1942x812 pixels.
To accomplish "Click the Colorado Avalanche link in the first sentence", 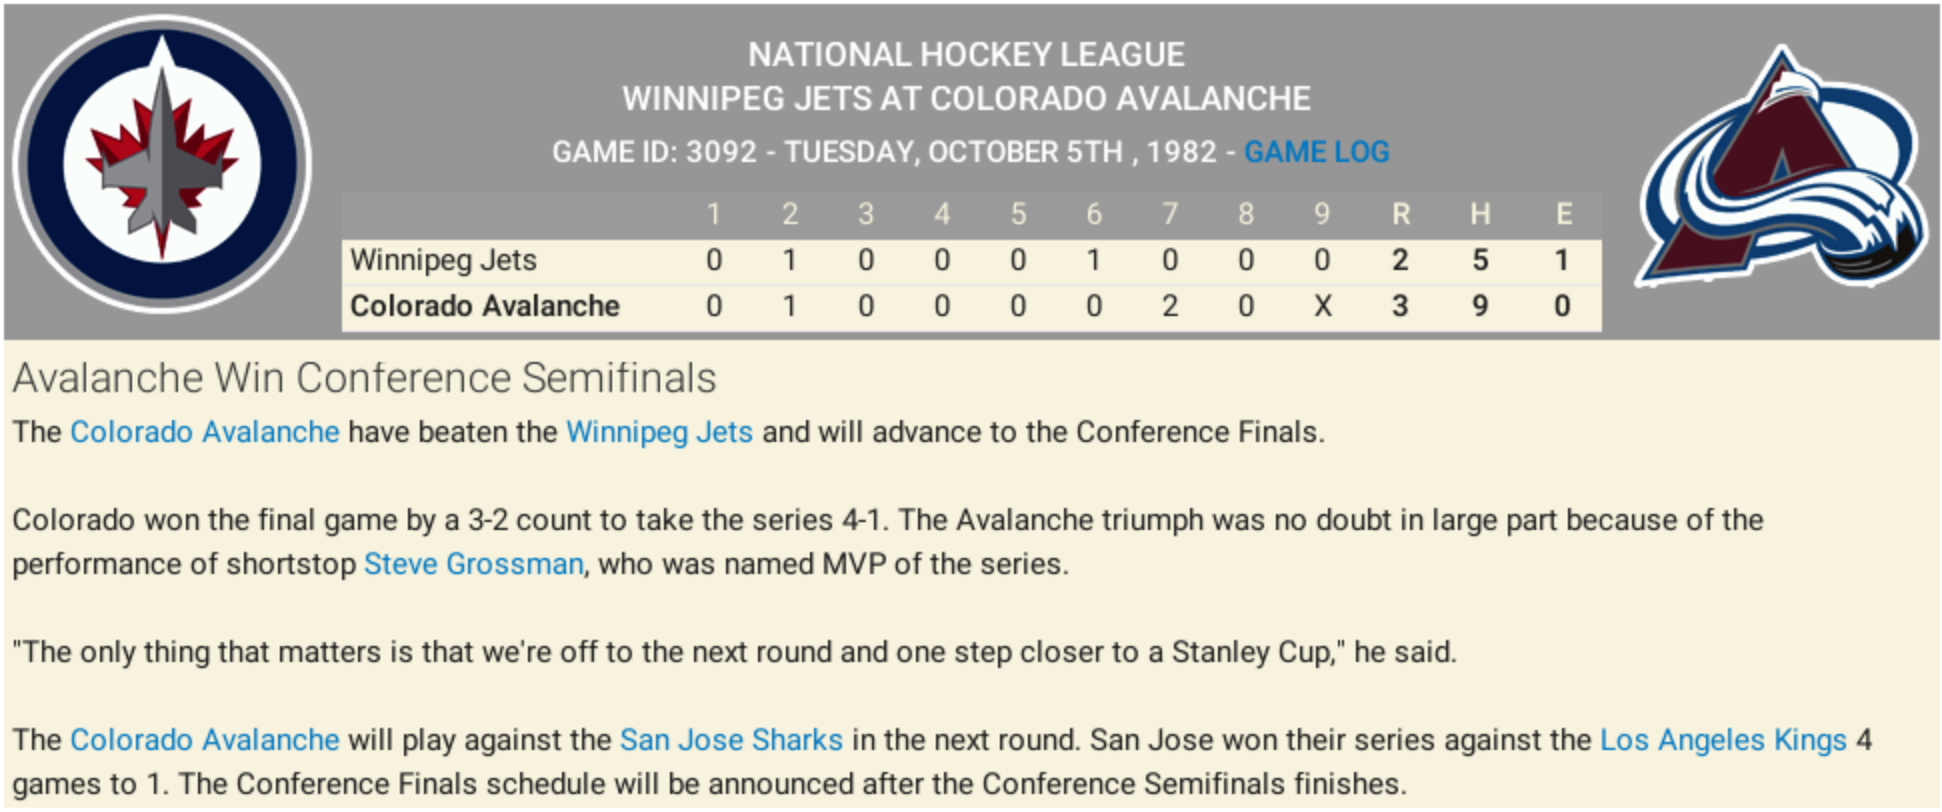I will 205,432.
